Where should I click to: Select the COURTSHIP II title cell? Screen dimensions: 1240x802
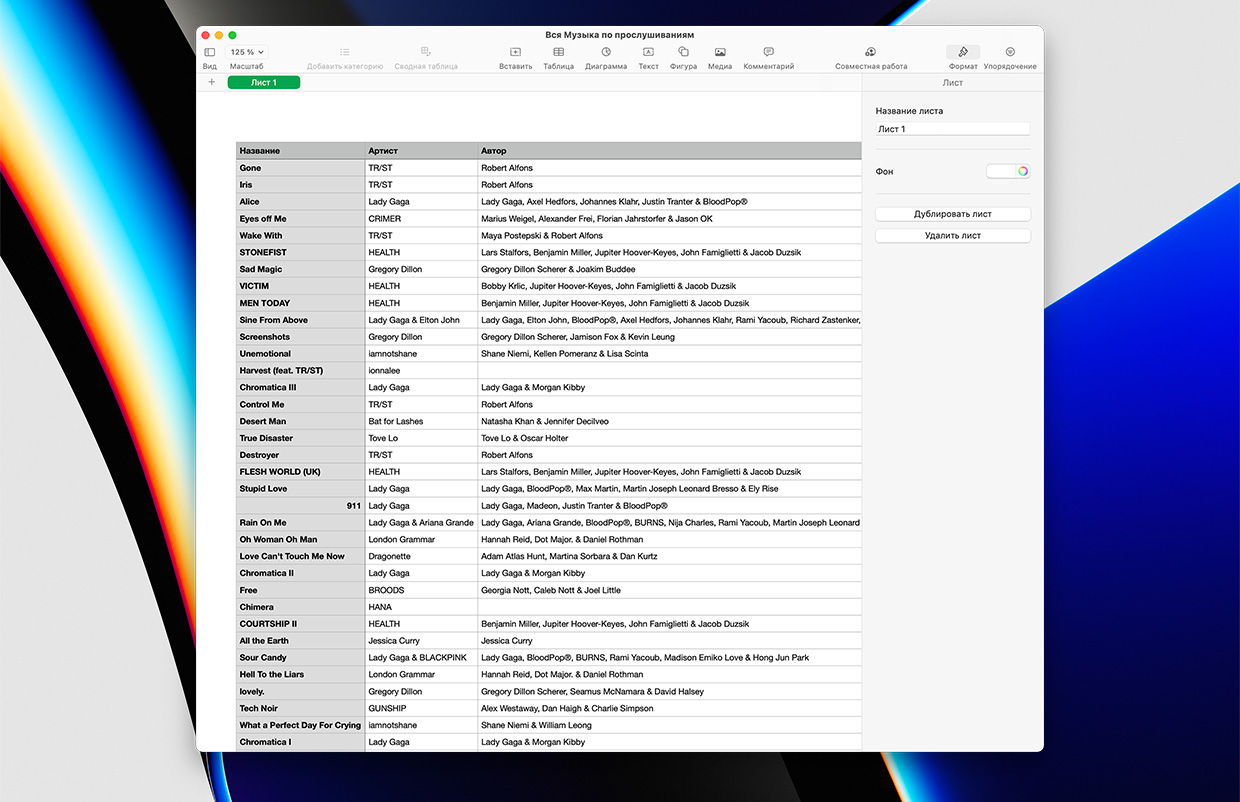[300, 624]
